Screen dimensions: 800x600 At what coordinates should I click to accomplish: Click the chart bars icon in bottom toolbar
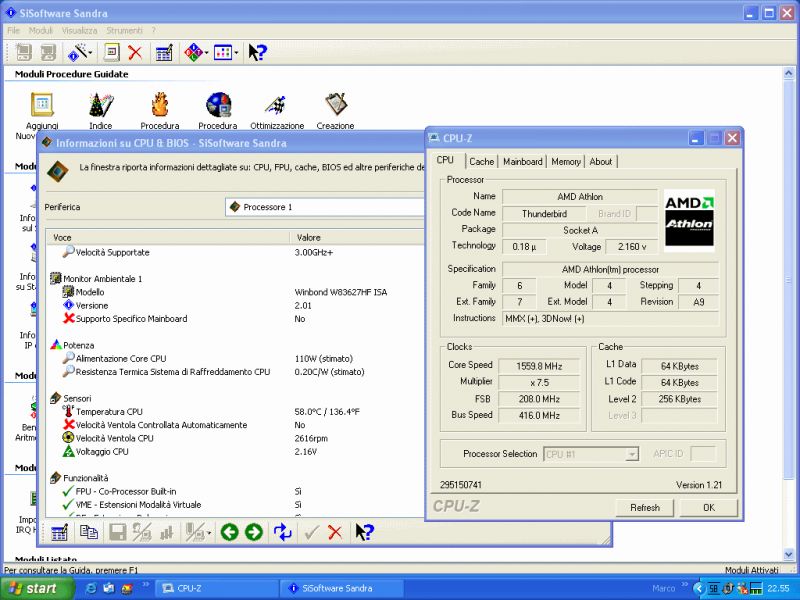coord(166,533)
